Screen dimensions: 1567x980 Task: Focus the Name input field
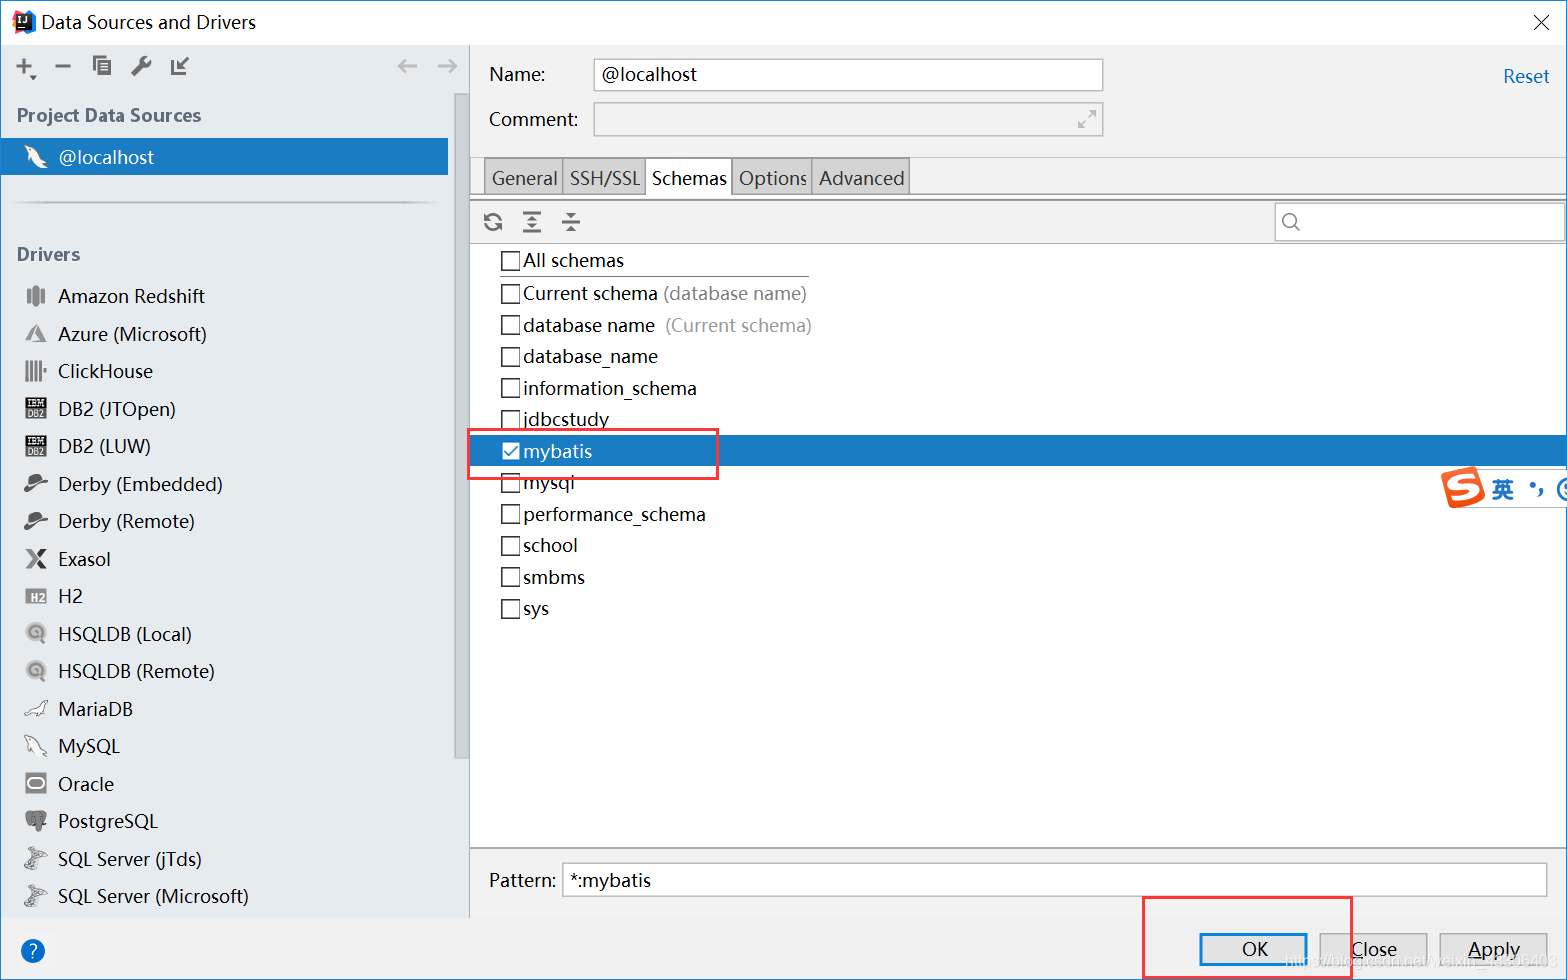(848, 75)
